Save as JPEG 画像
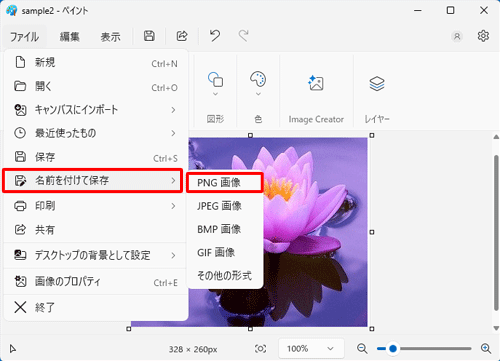The height and width of the screenshot is (361, 500). (x=225, y=206)
